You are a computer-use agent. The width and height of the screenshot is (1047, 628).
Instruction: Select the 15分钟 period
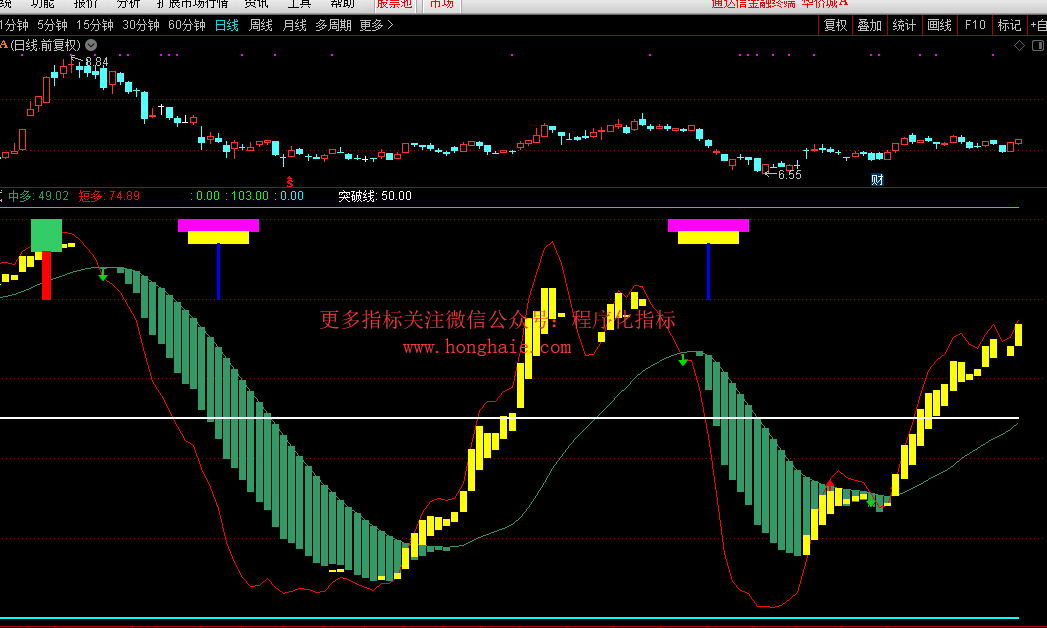(x=95, y=25)
